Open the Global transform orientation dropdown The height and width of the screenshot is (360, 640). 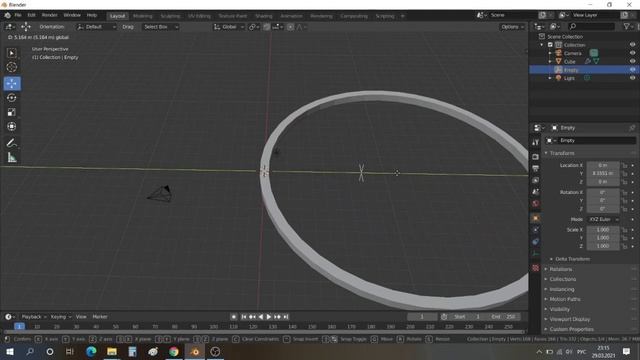coord(229,27)
